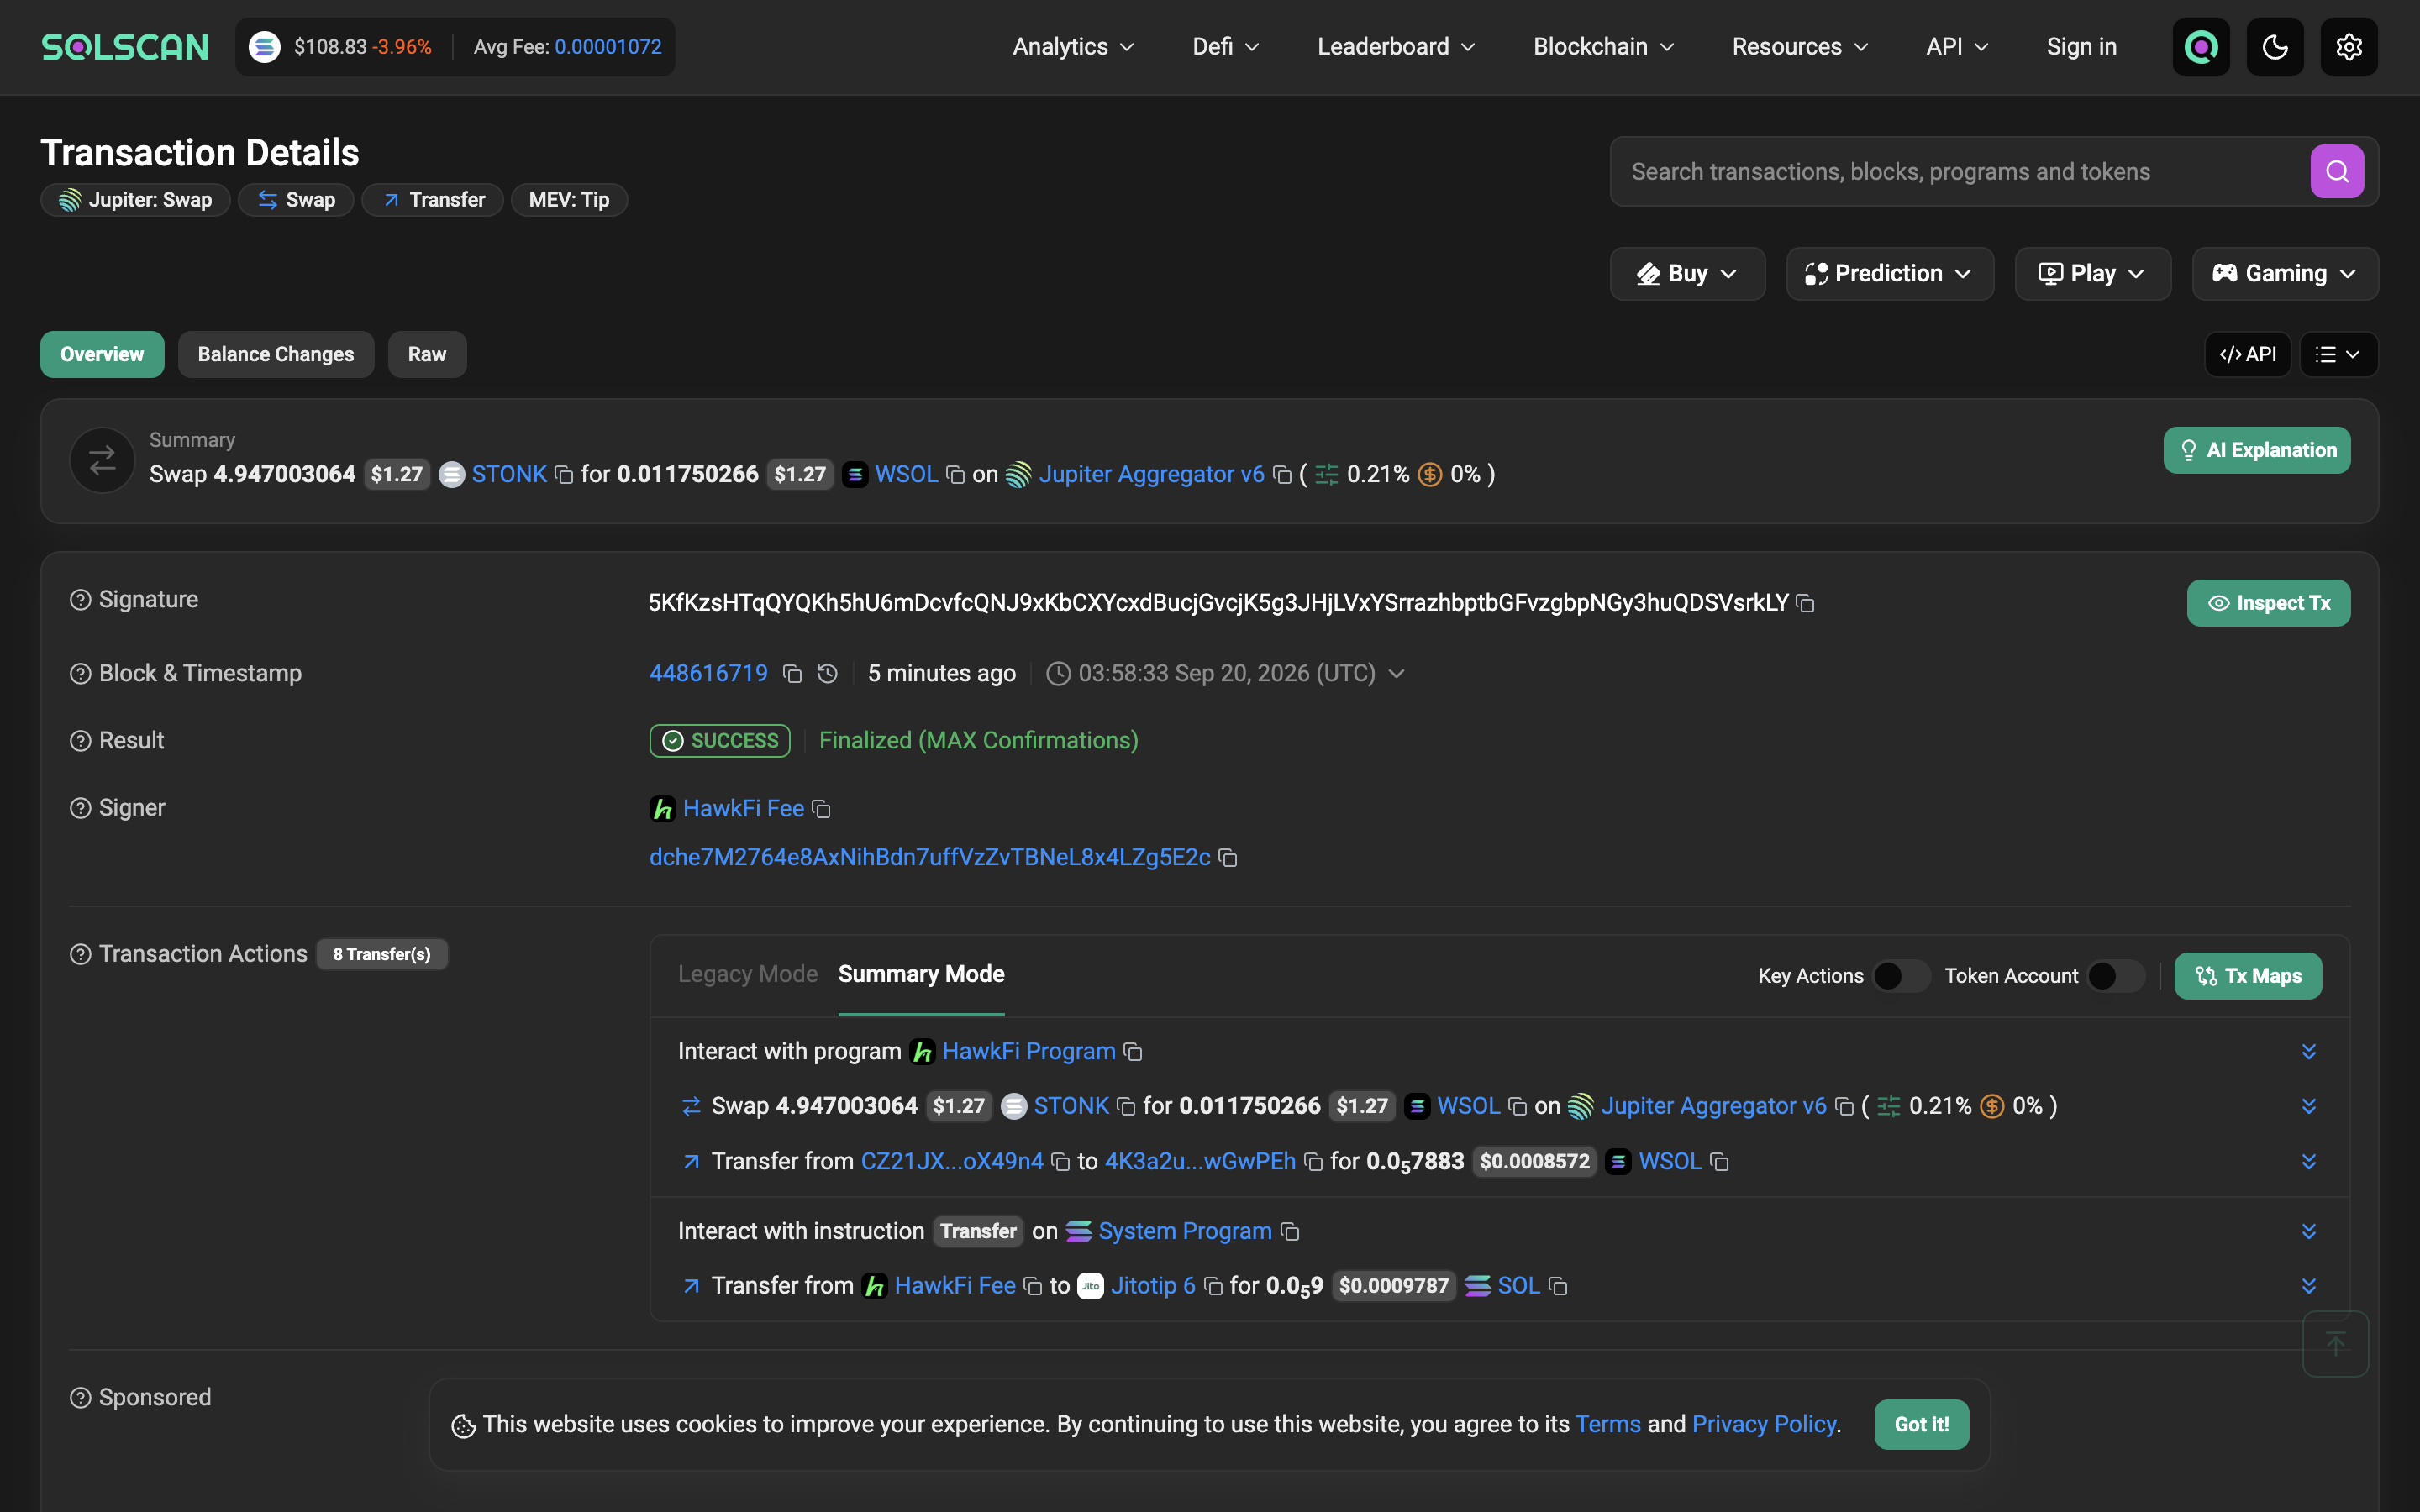
Task: Select the Overview tab
Action: click(x=102, y=355)
